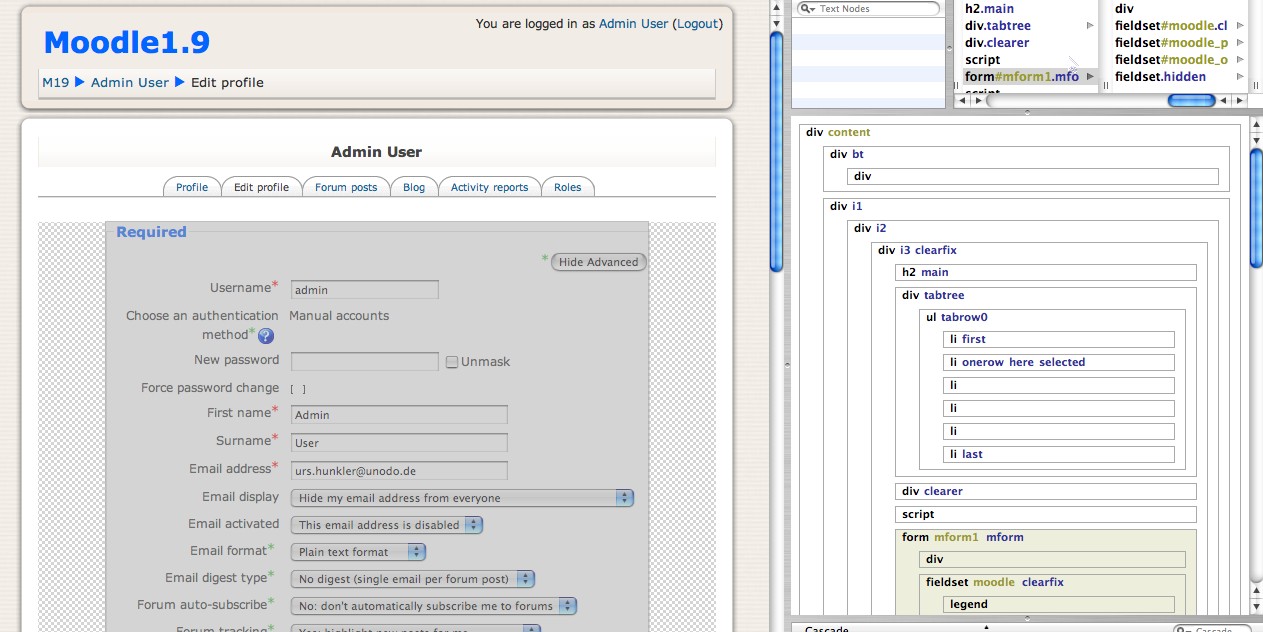The width and height of the screenshot is (1263, 632).
Task: Open Admin User in the breadcrumb
Action: pyautogui.click(x=130, y=82)
